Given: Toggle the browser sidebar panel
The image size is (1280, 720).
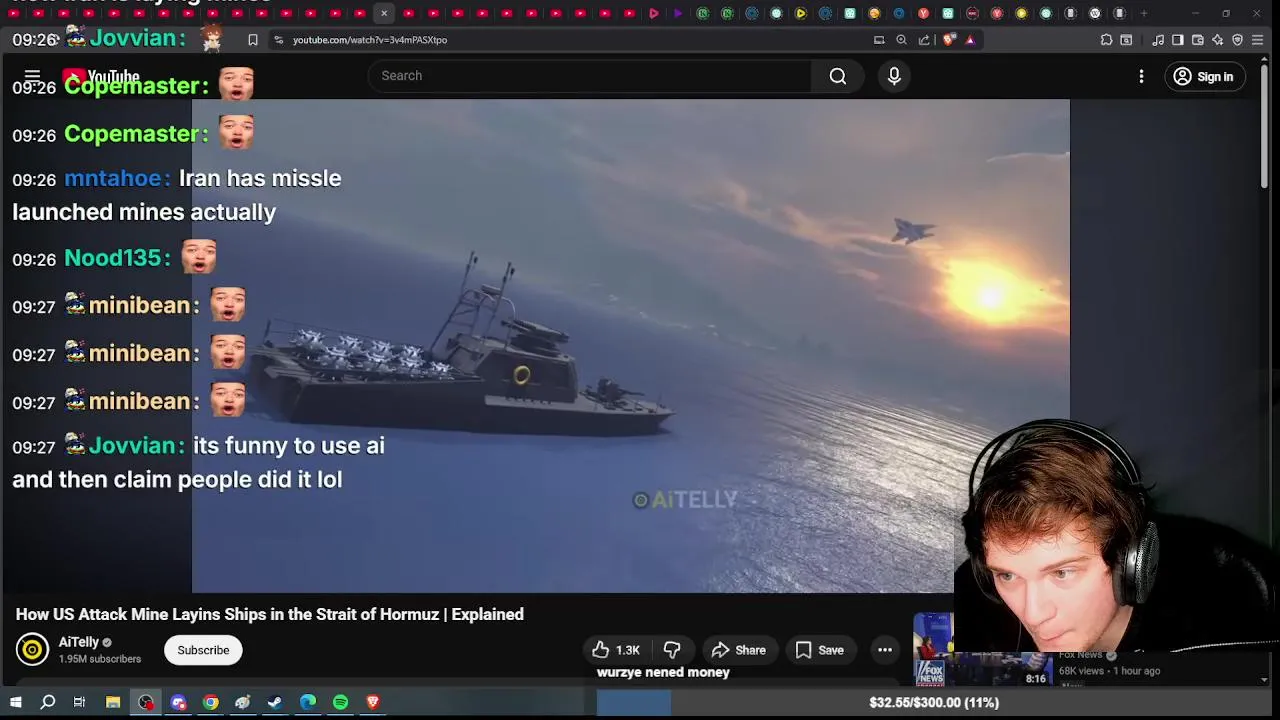Looking at the screenshot, I should [1178, 40].
